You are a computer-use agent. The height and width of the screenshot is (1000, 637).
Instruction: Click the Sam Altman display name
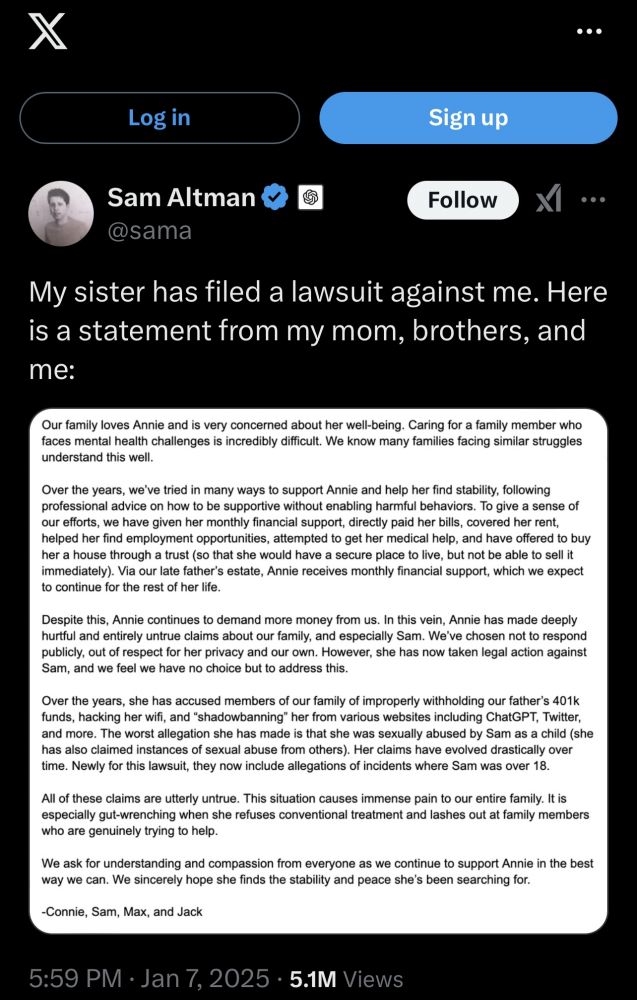(x=181, y=197)
